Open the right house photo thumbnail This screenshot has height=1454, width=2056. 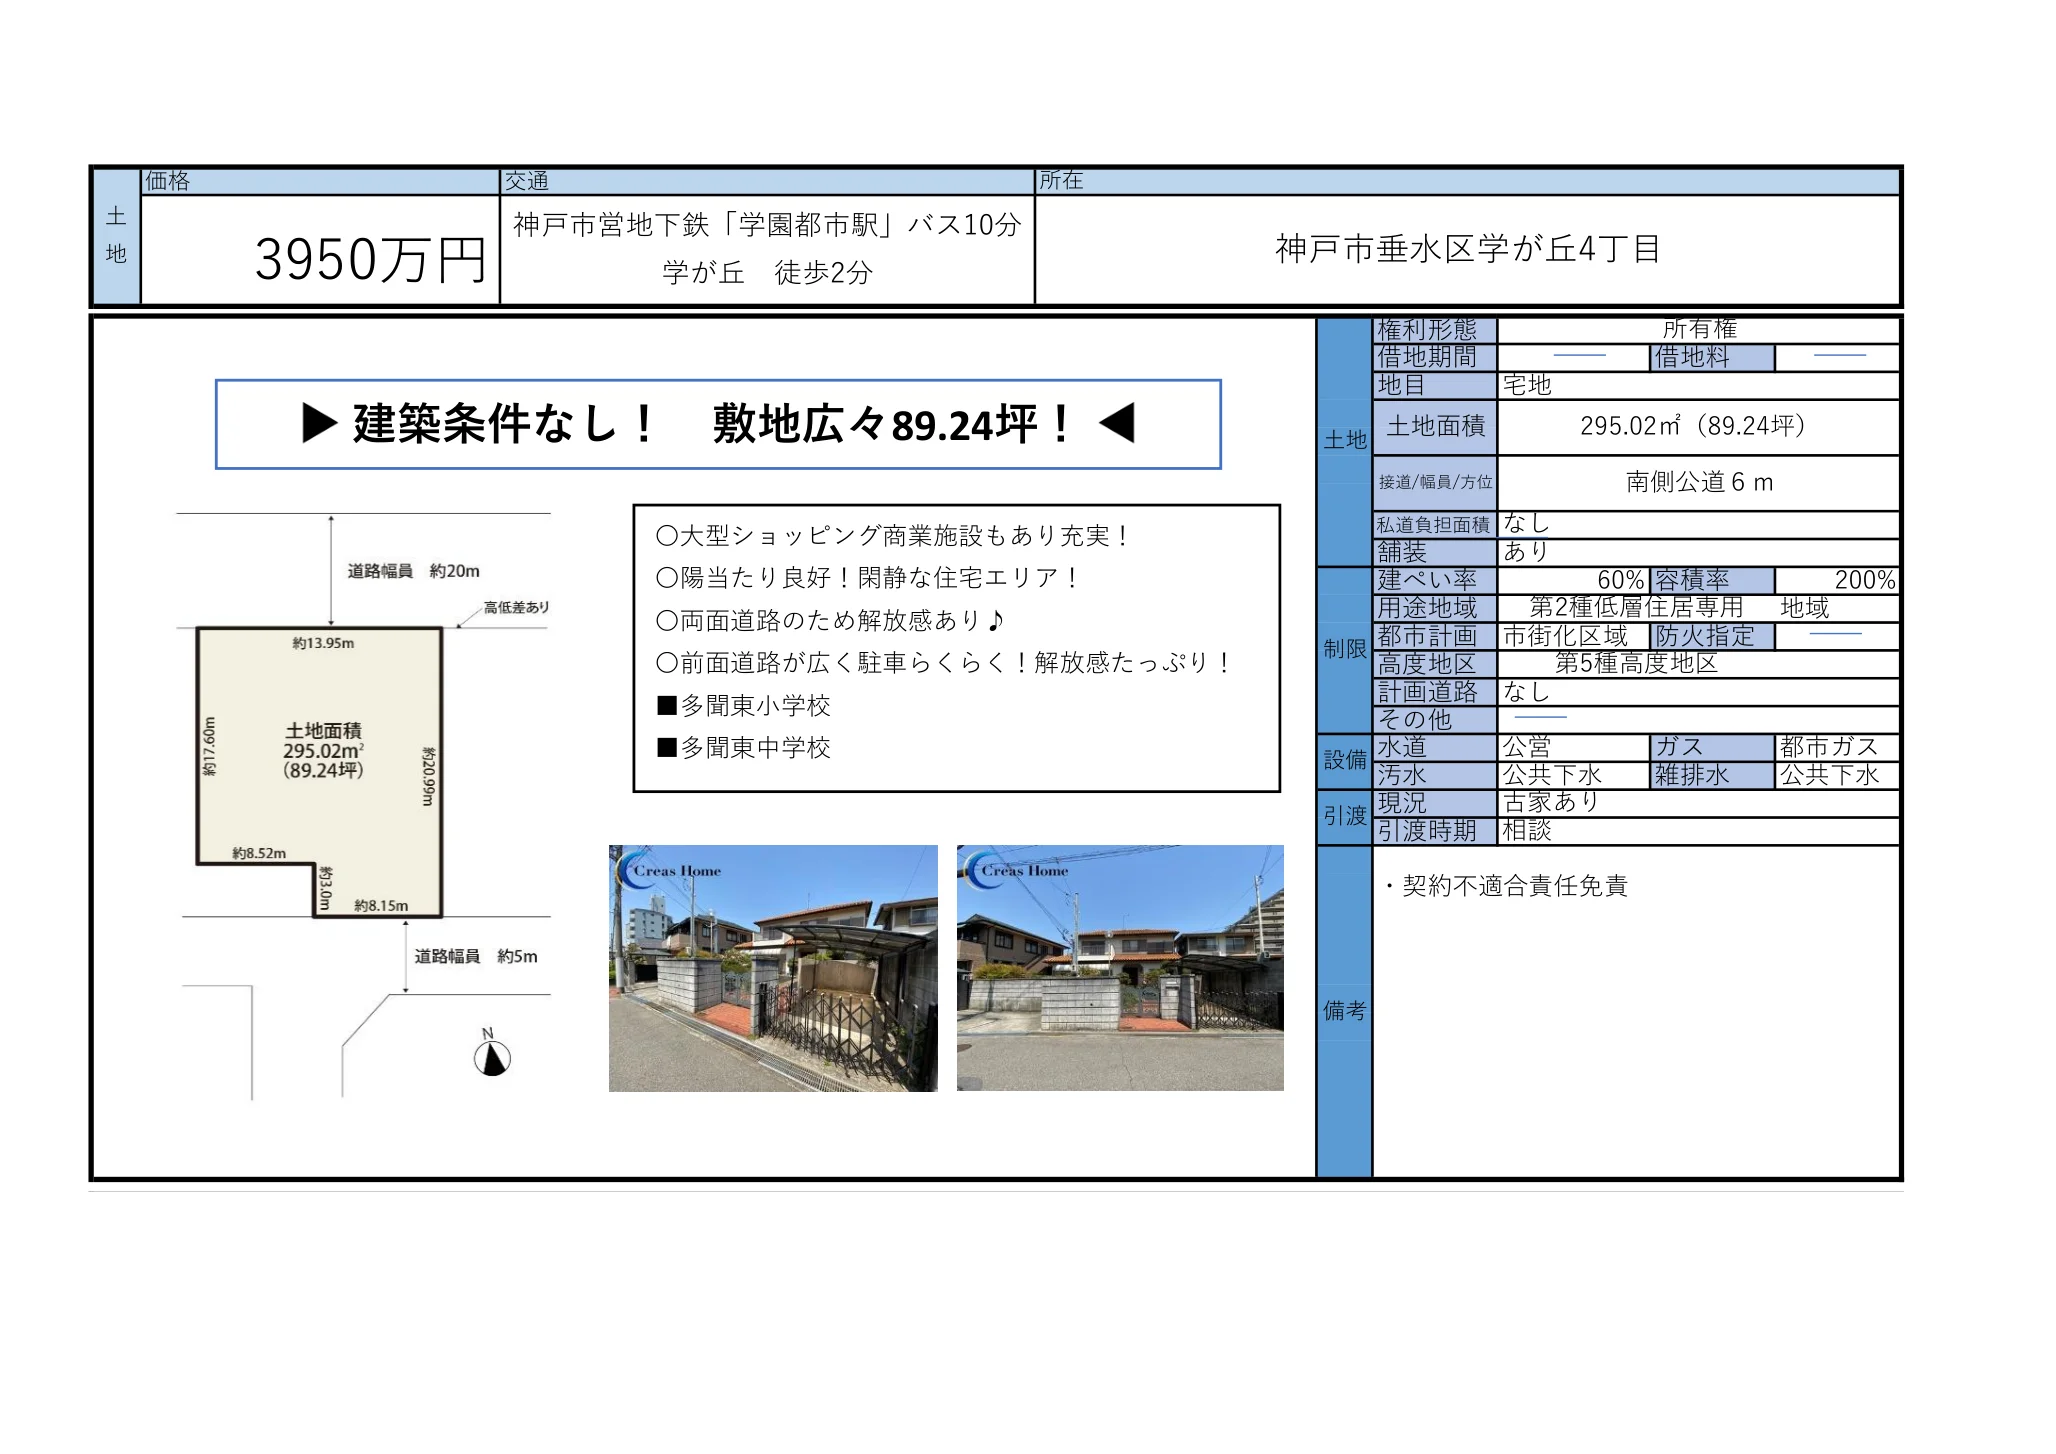click(1120, 968)
